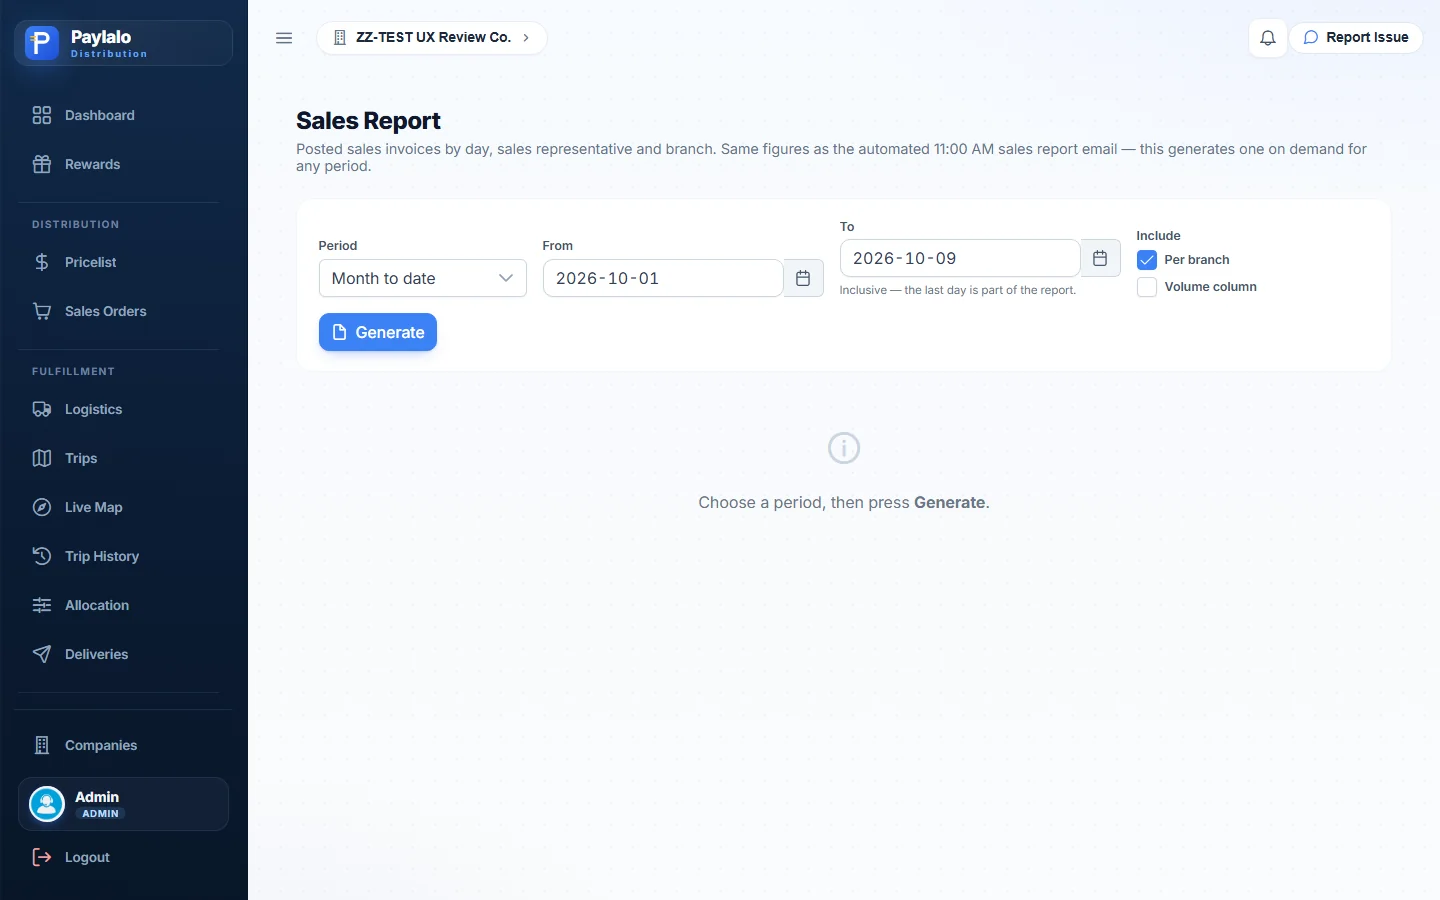This screenshot has height=900, width=1440.
Task: Click the Logistics truck icon
Action: (42, 409)
